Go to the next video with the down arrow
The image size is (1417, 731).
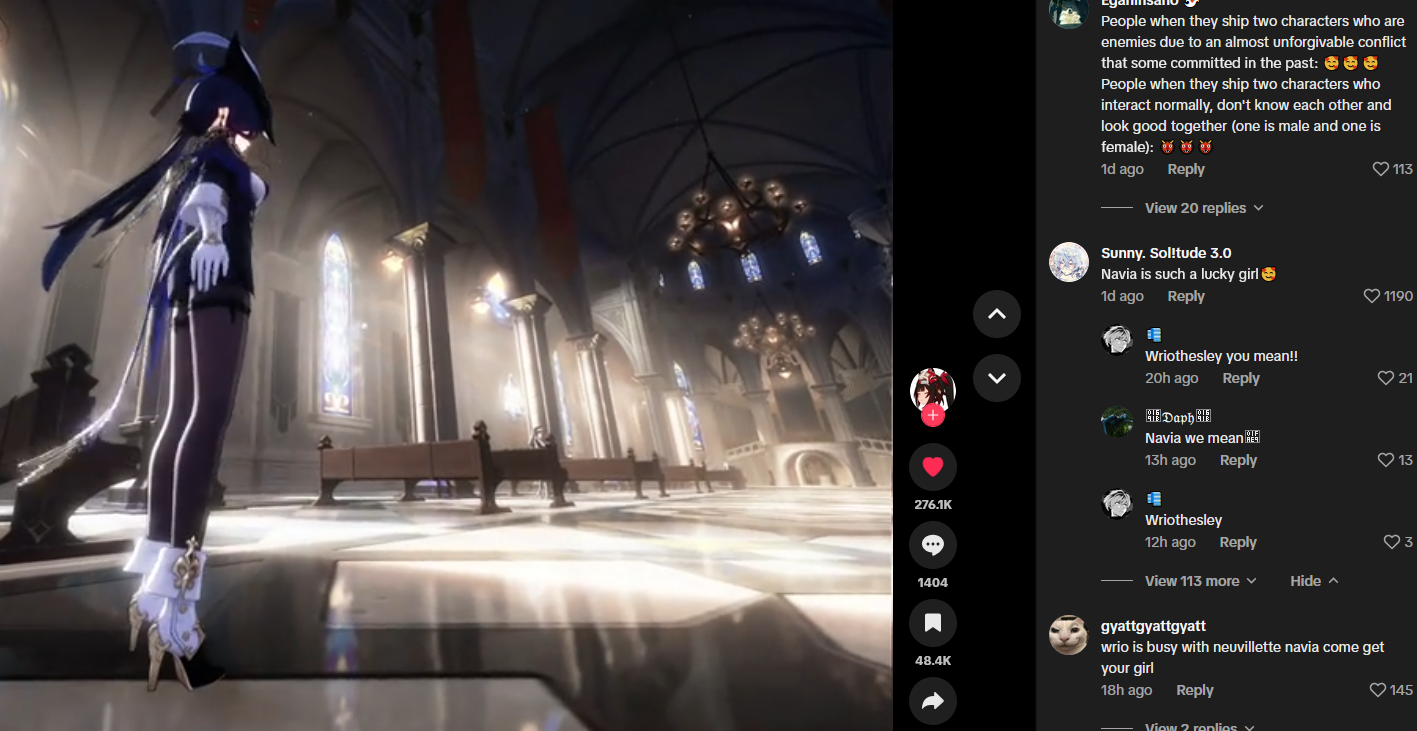[x=997, y=378]
